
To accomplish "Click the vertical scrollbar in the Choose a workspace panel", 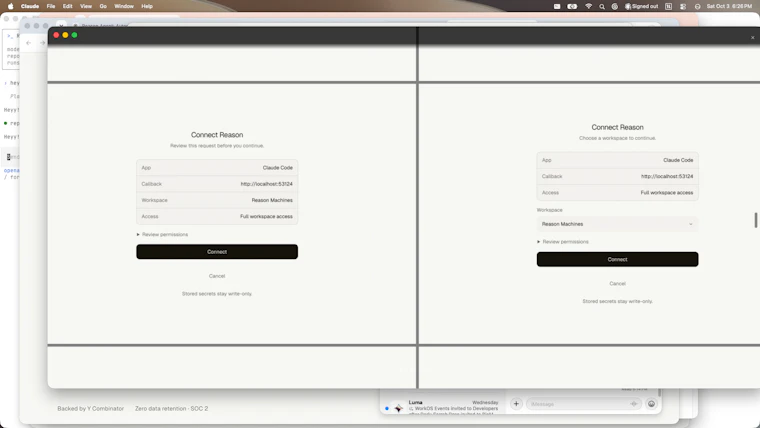I will (x=756, y=220).
